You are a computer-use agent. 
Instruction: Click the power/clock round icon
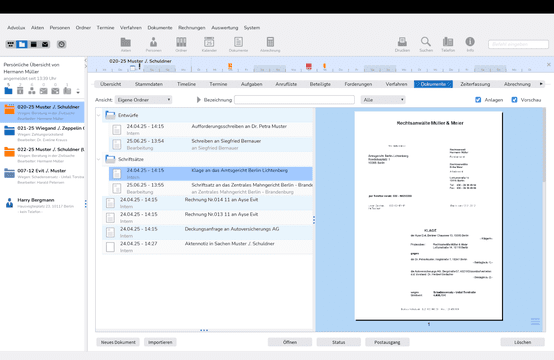[x=61, y=44]
